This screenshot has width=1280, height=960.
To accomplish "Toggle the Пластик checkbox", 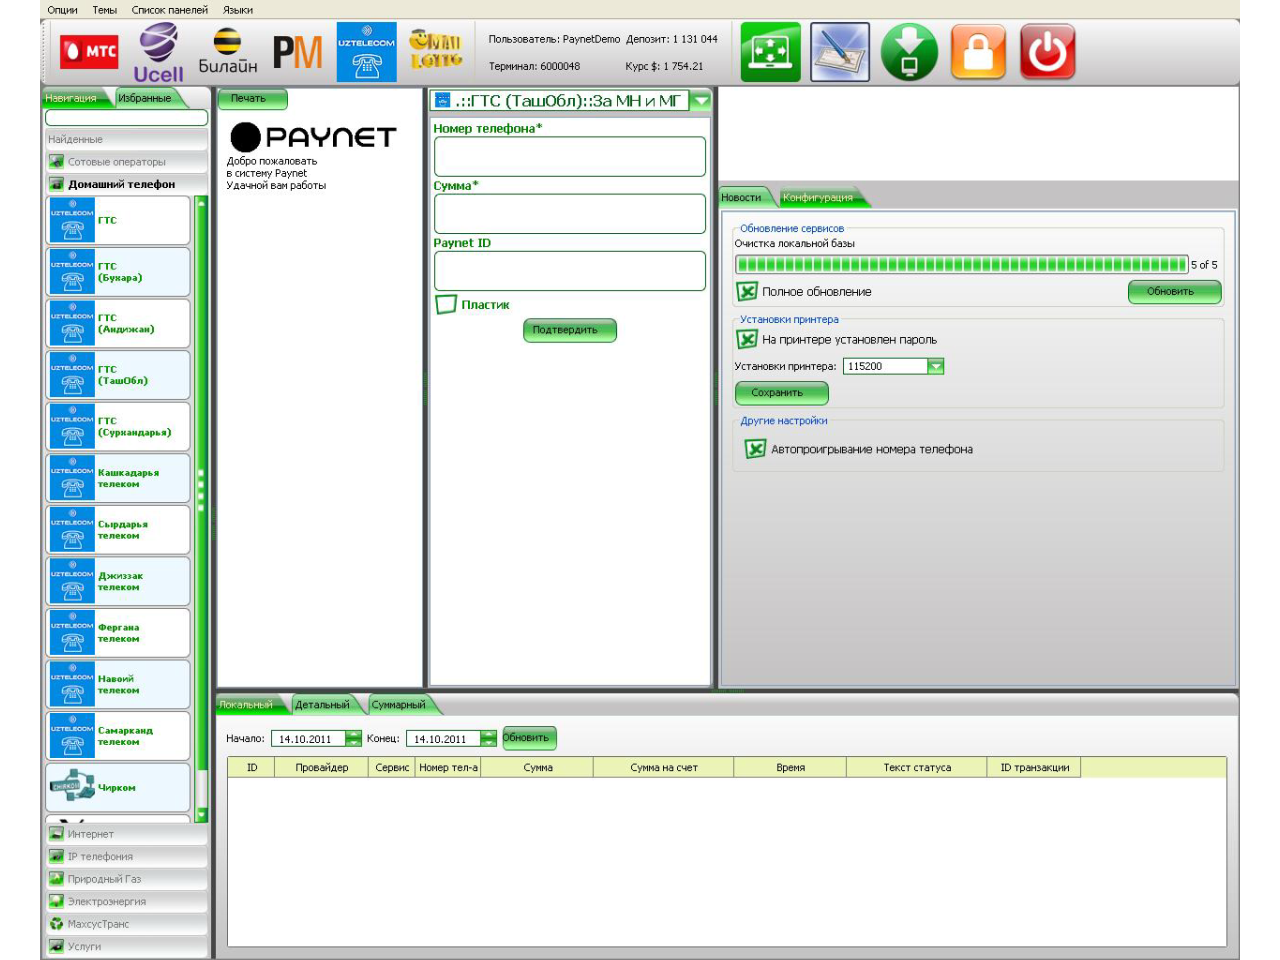I will [x=446, y=304].
